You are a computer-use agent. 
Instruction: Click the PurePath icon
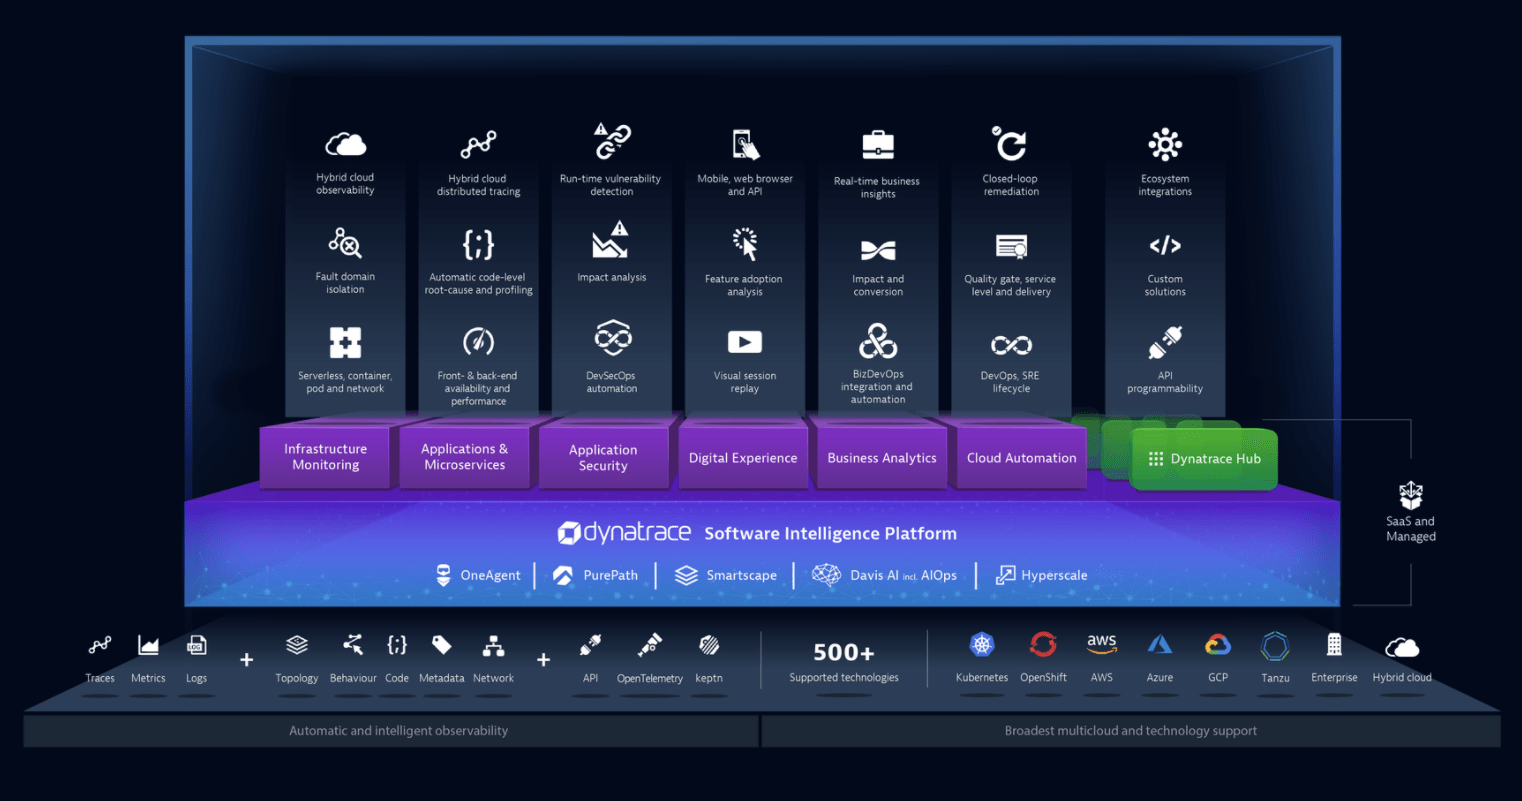[563, 575]
